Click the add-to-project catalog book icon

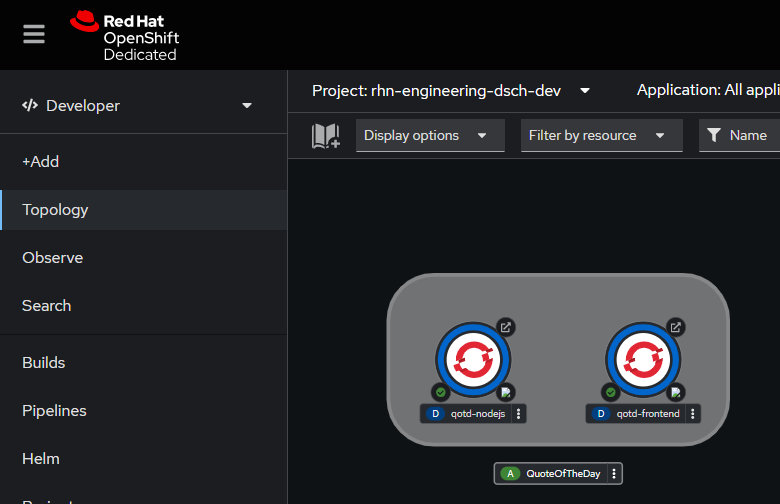tap(326, 136)
